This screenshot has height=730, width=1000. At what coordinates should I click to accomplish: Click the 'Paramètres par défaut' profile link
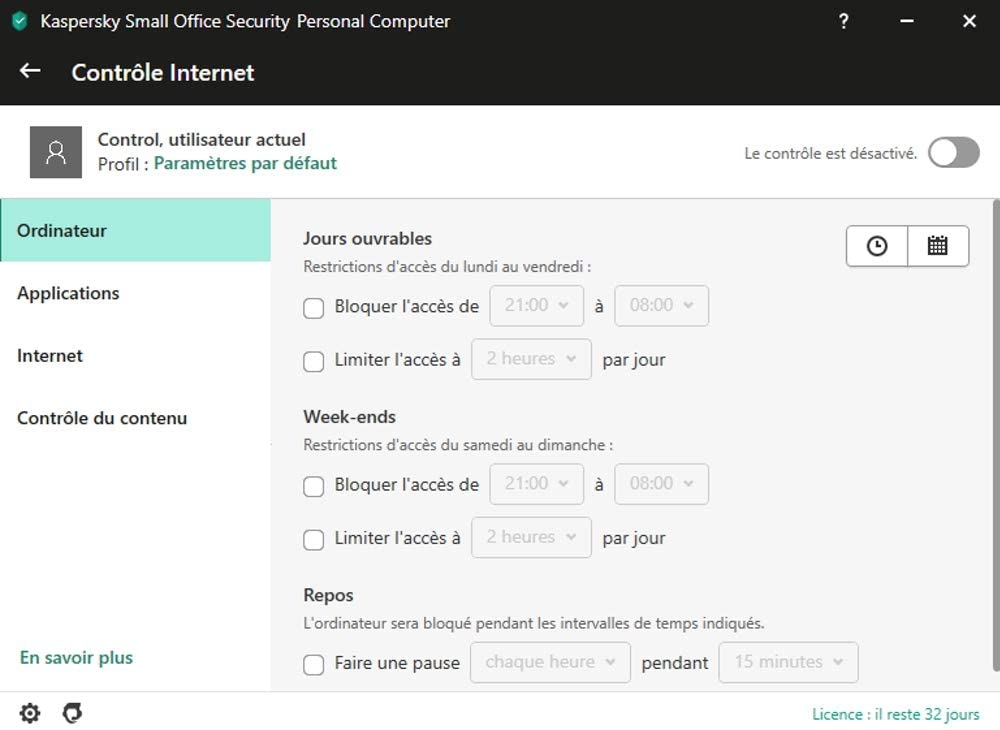coord(245,163)
